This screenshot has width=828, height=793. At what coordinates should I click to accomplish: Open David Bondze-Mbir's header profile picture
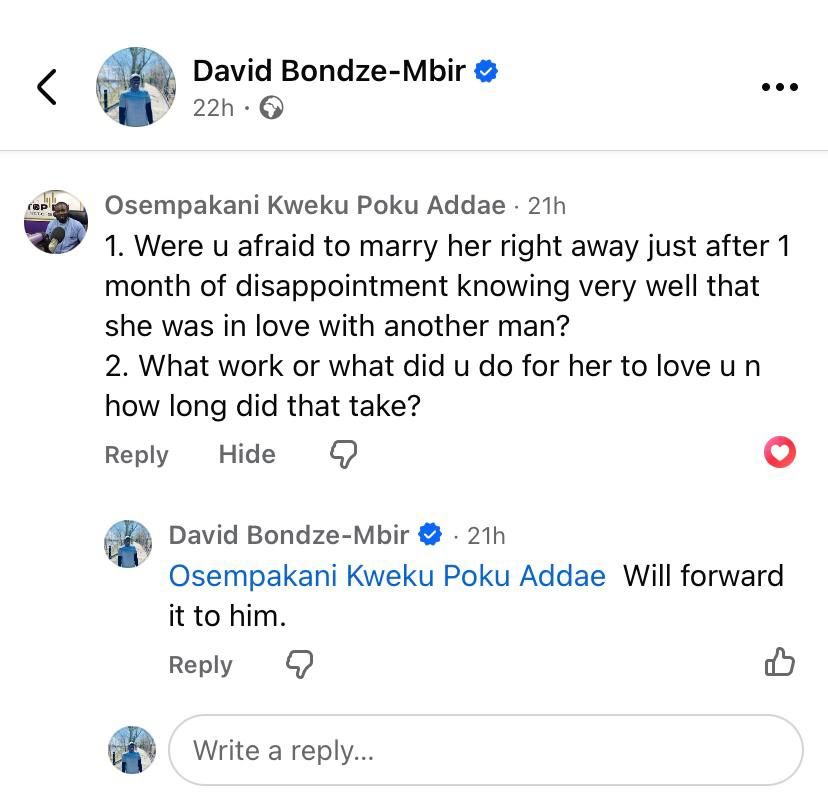136,86
